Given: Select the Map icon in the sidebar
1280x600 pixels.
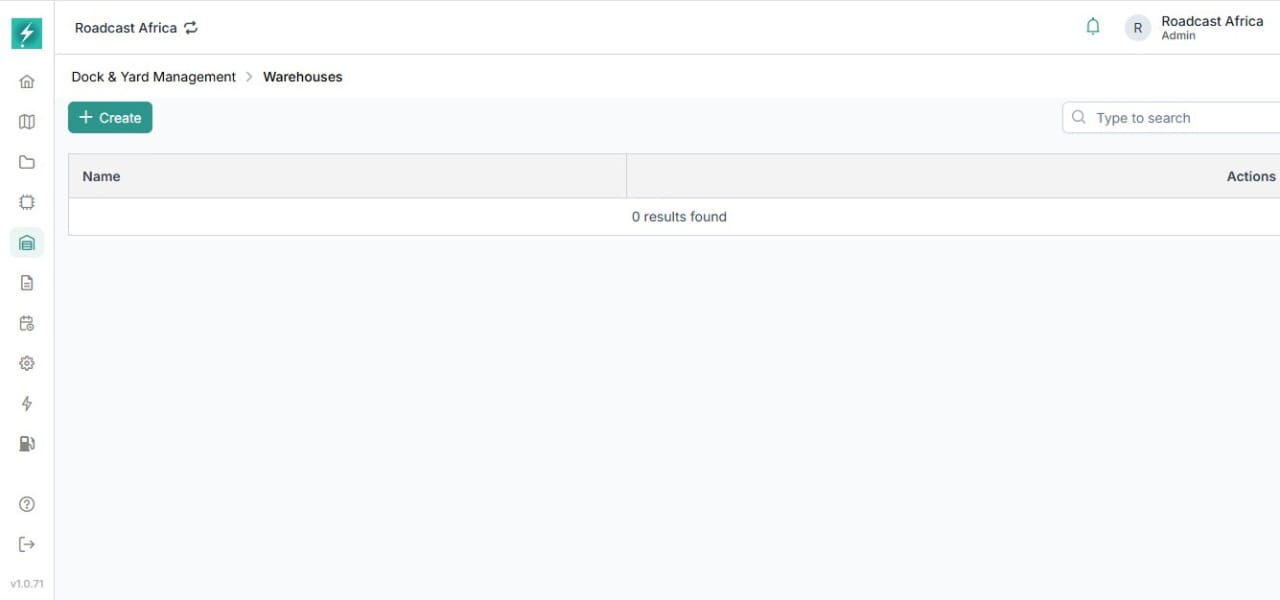Looking at the screenshot, I should click(x=26, y=121).
